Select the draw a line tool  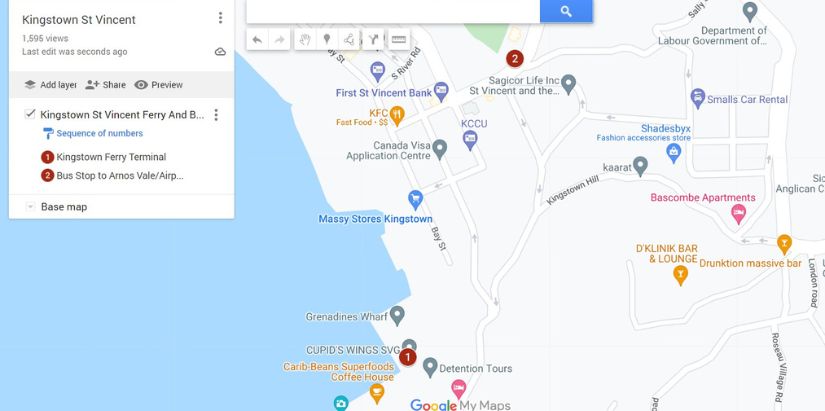[349, 39]
